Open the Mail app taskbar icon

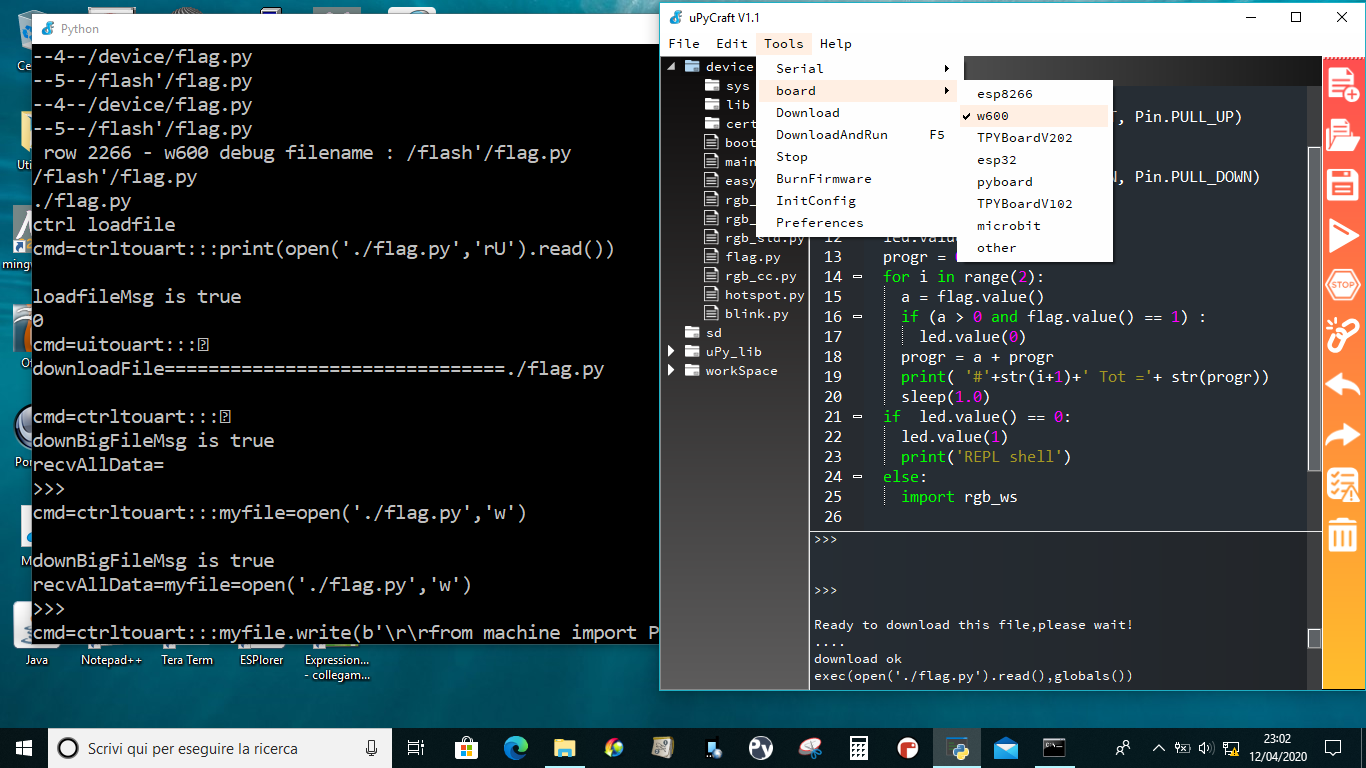click(x=1005, y=748)
